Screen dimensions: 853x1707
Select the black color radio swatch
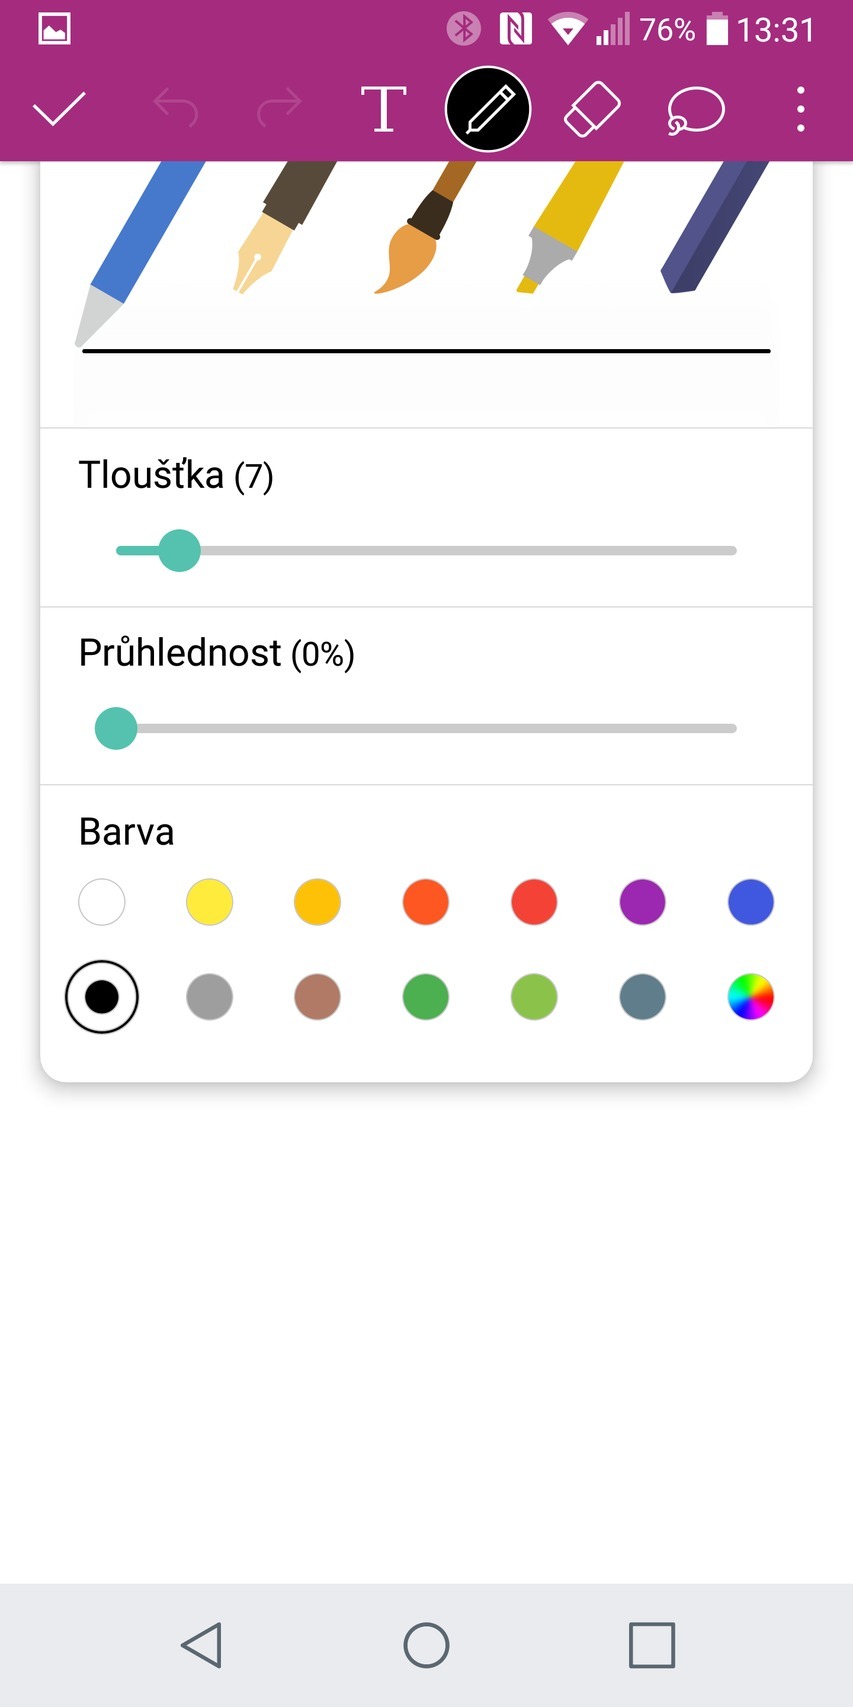(x=102, y=997)
